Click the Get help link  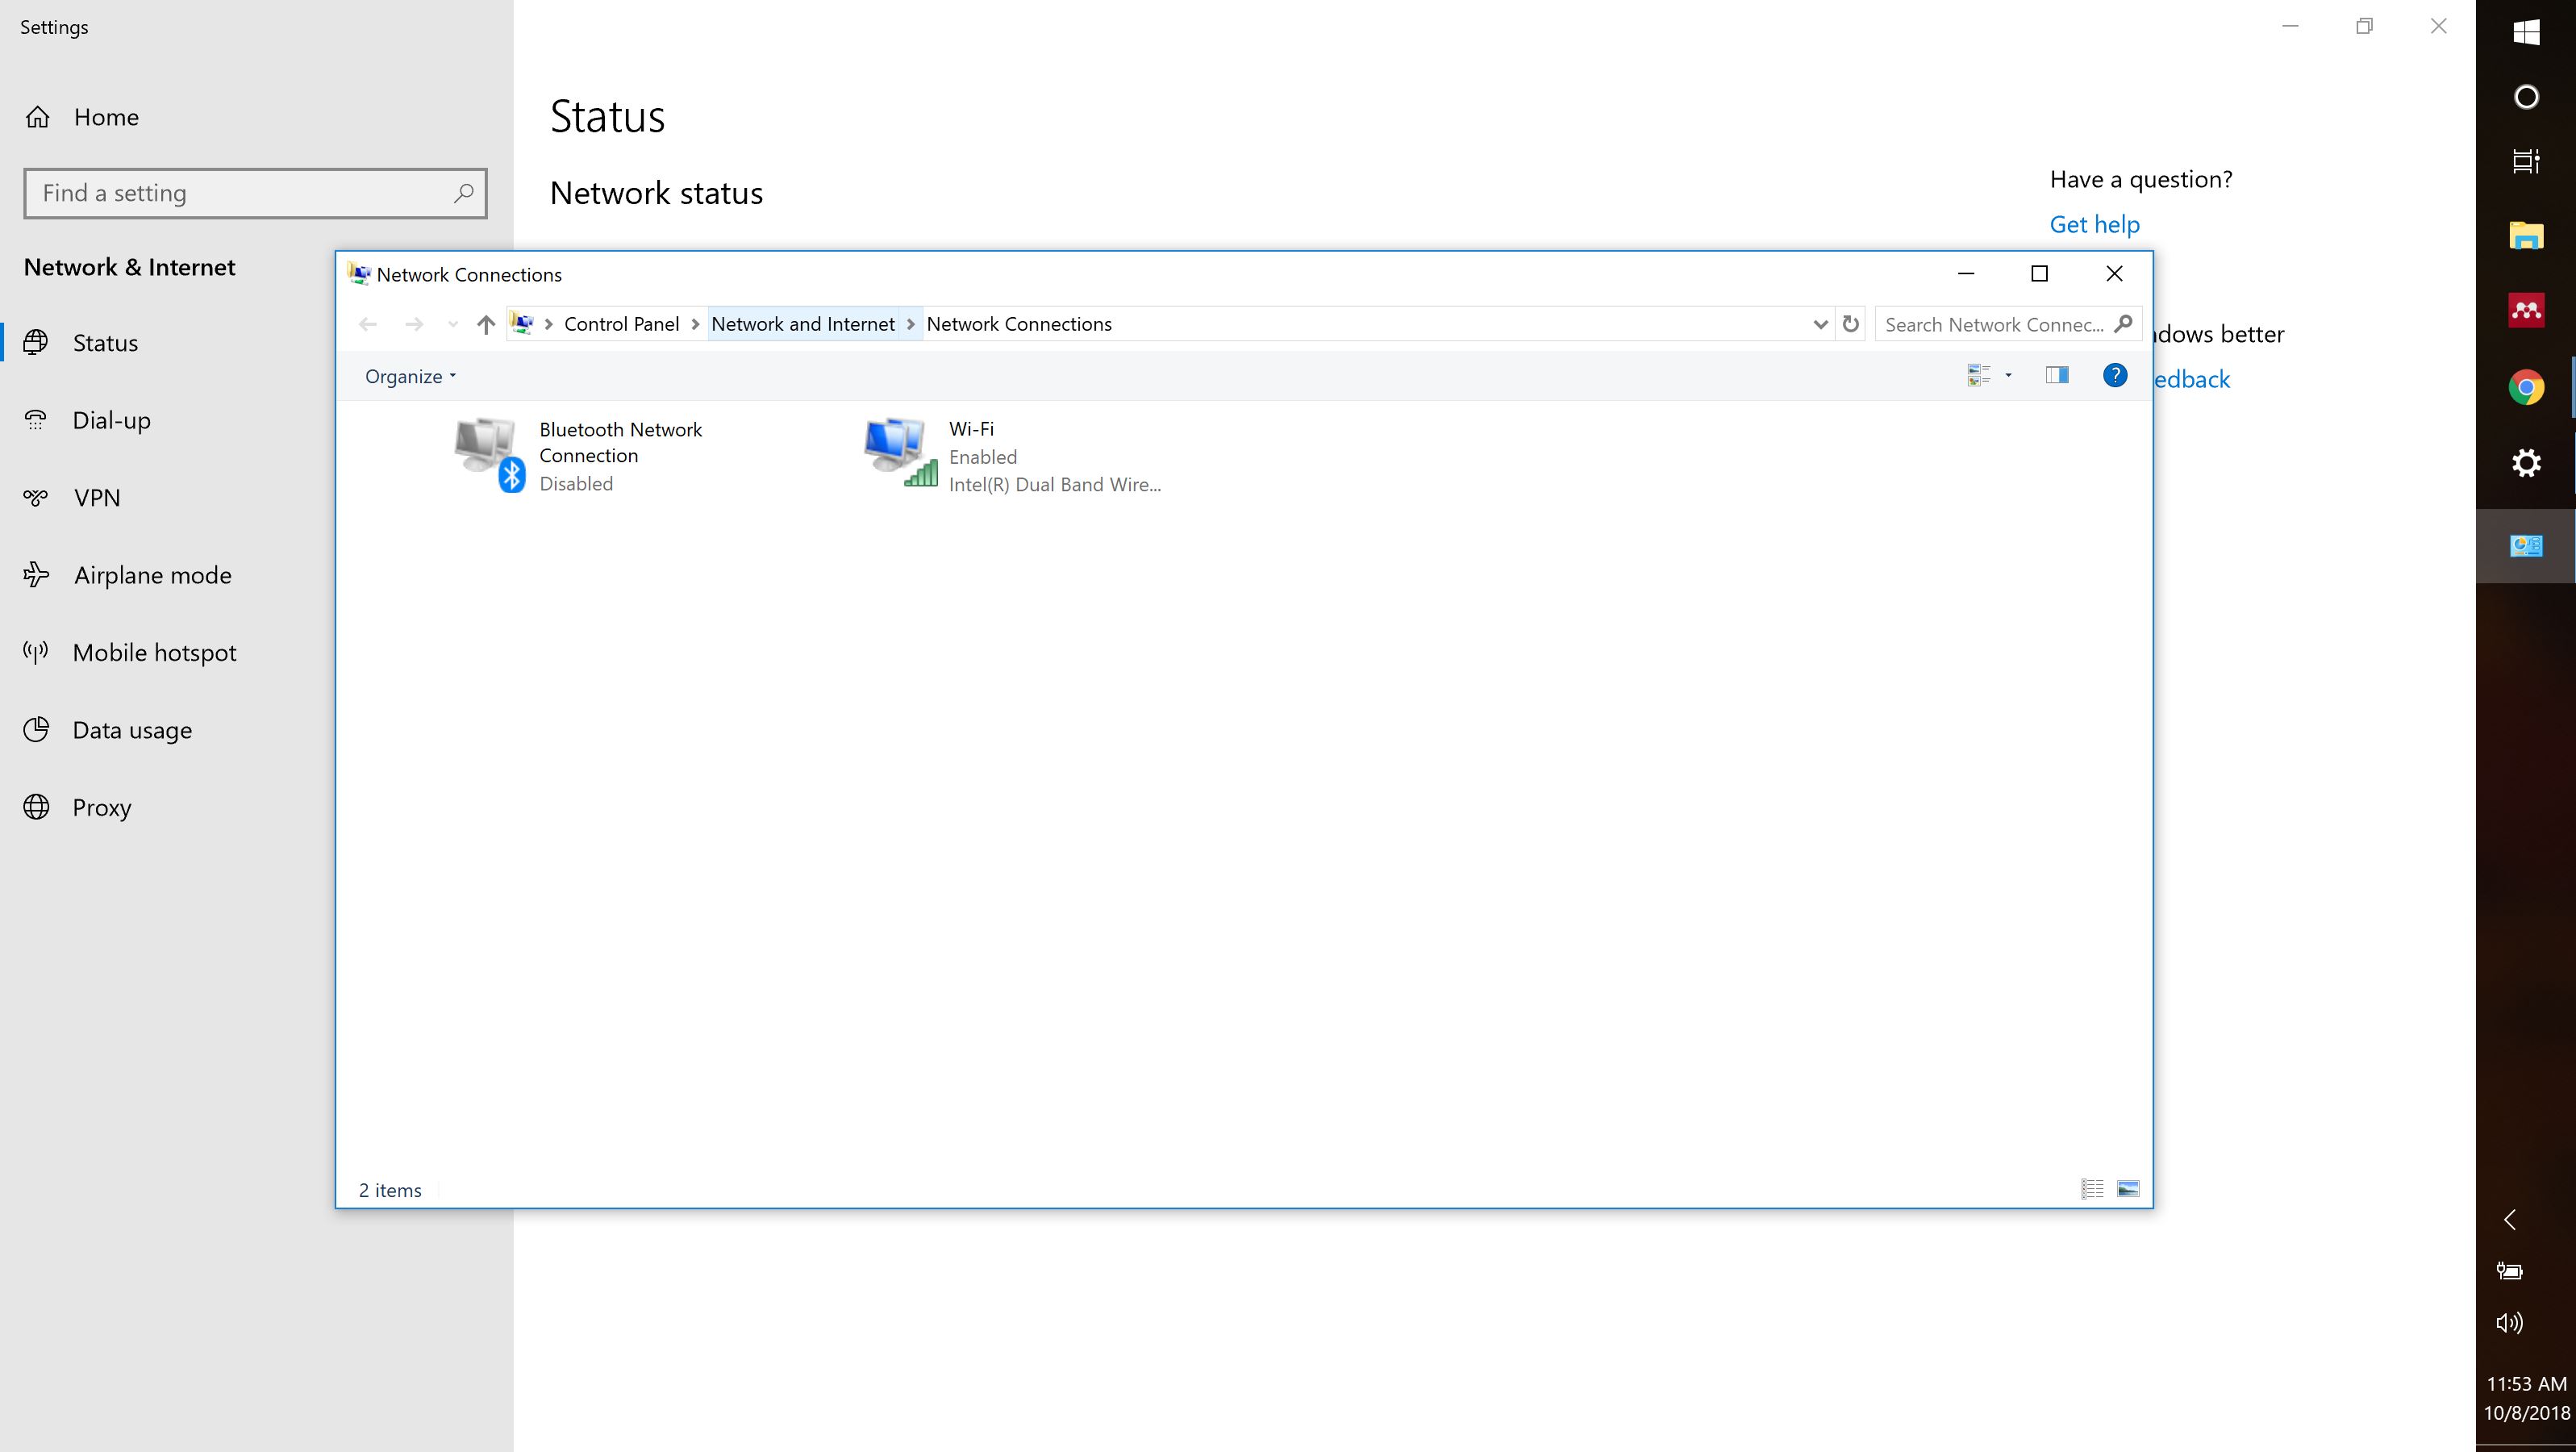click(2094, 224)
